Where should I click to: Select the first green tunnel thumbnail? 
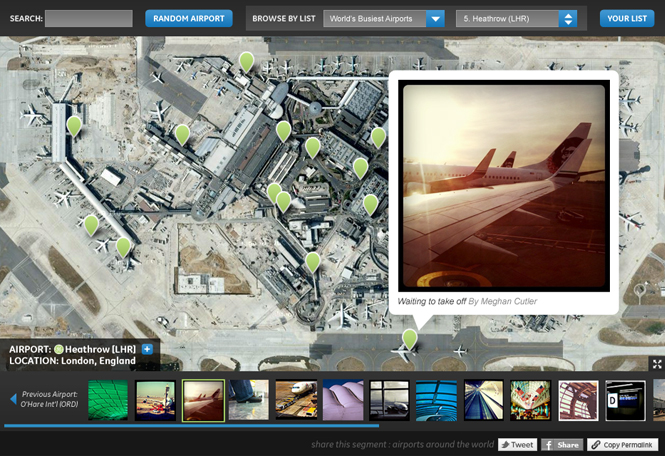108,400
